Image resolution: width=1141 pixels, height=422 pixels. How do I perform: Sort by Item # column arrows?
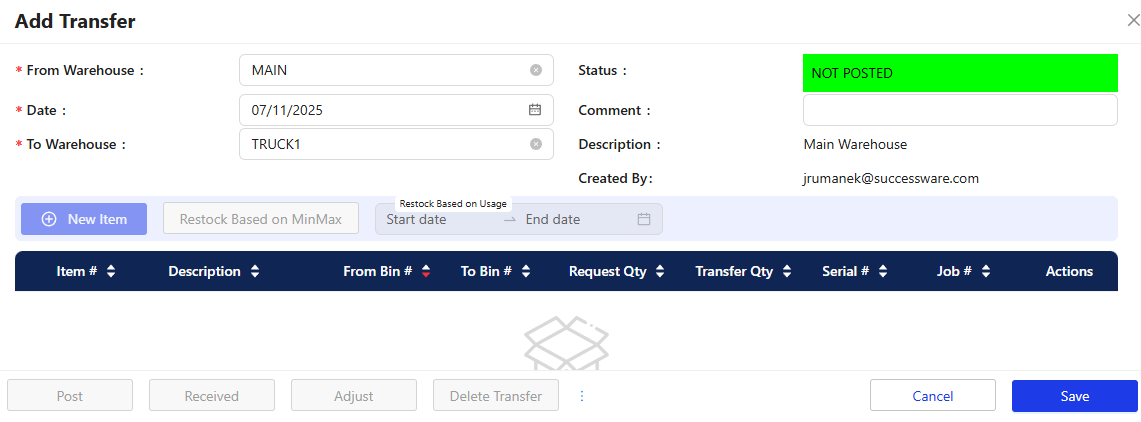point(111,271)
